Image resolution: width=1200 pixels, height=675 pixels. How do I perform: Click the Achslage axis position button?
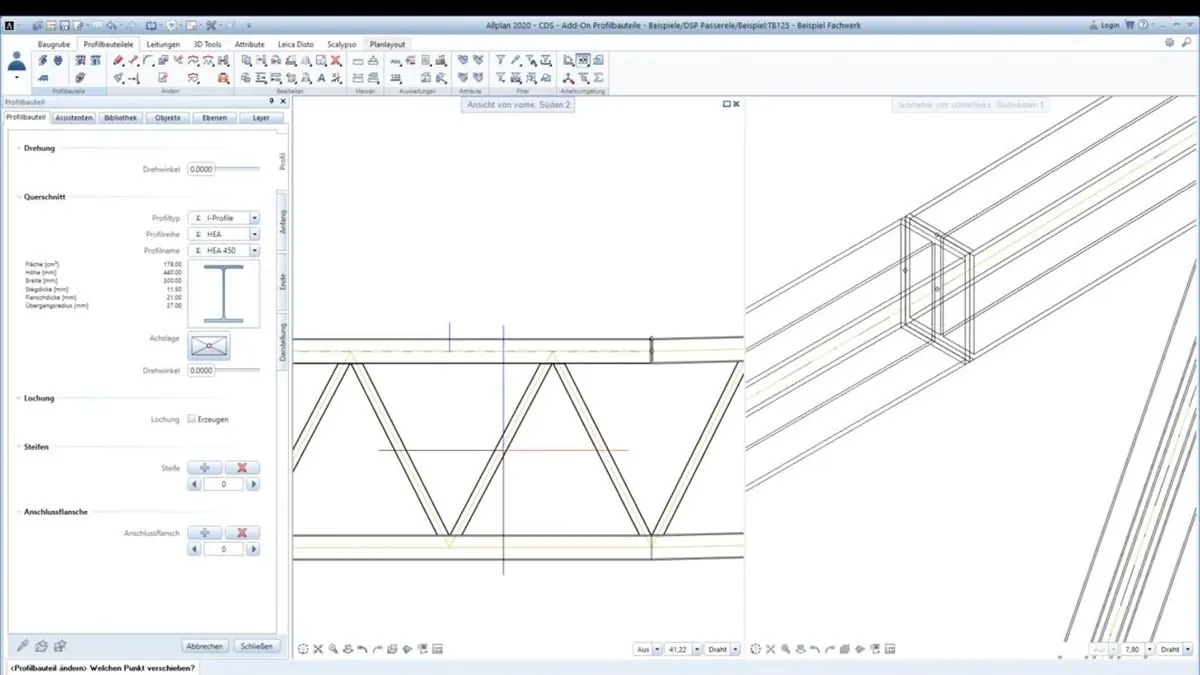coord(209,346)
